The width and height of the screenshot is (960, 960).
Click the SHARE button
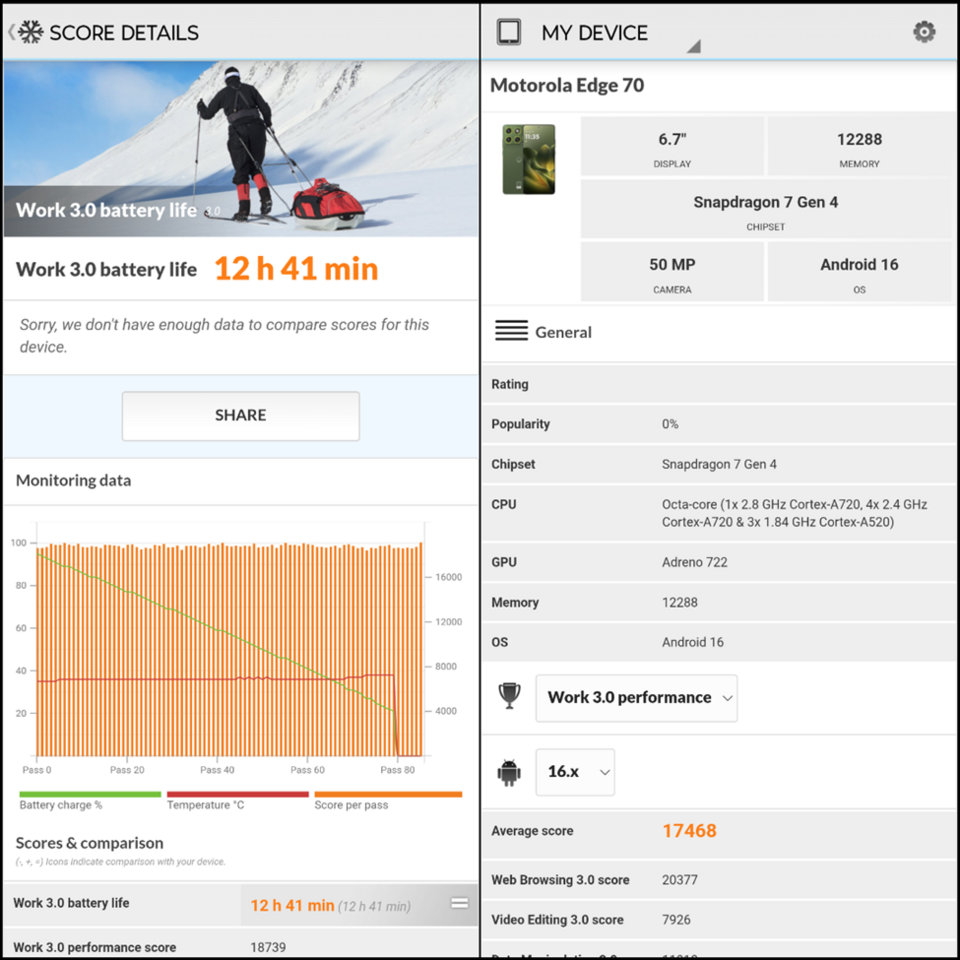(241, 416)
